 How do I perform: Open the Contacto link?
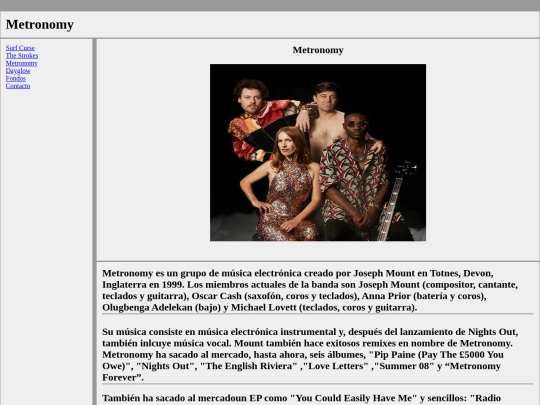[18, 86]
